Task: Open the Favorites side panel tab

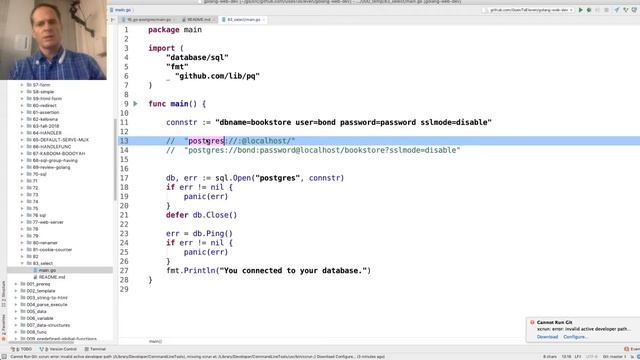Action: (4, 327)
